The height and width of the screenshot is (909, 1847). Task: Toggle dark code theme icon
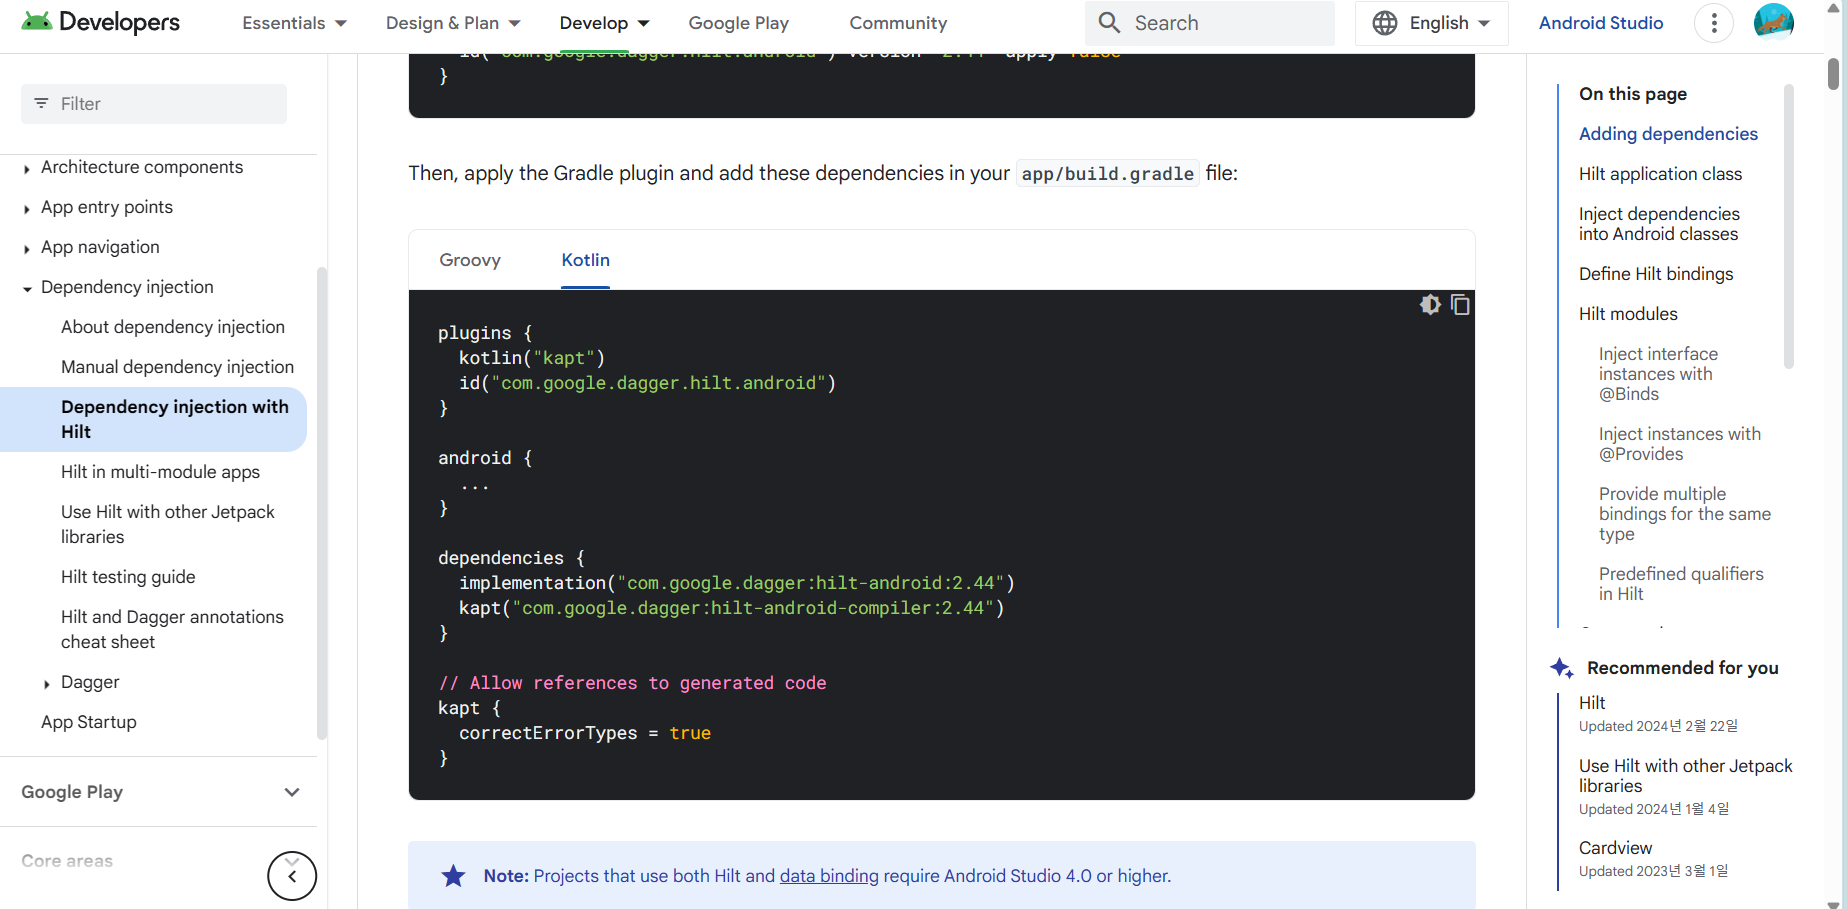[x=1431, y=305]
